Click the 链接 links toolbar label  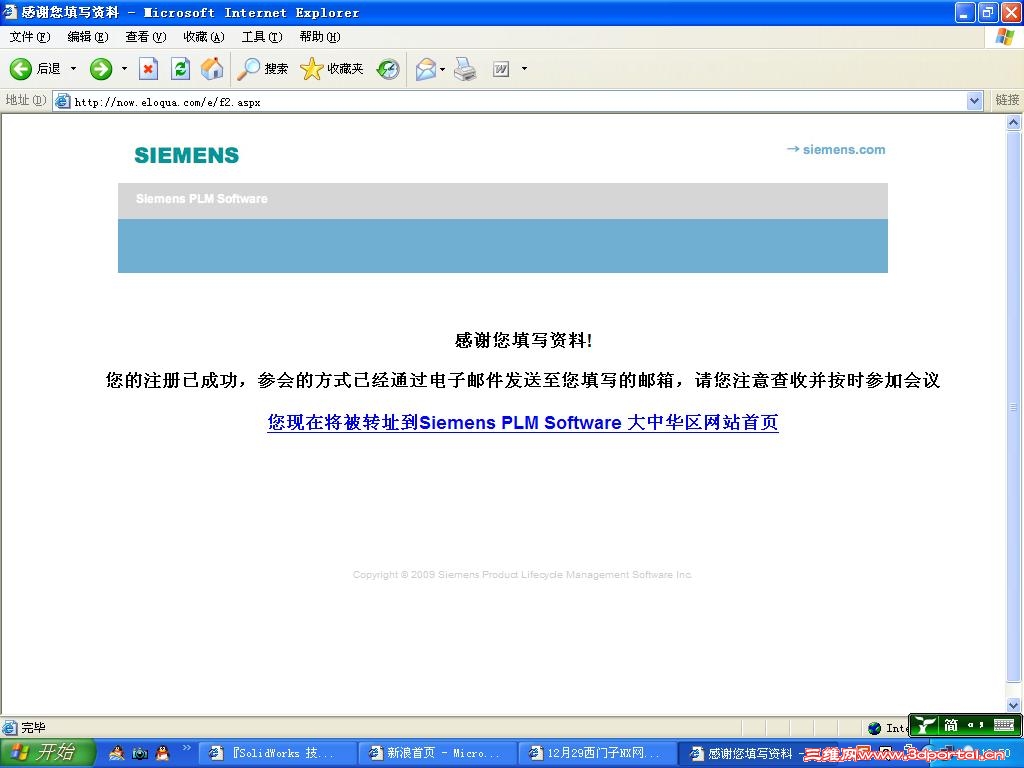coord(1006,100)
